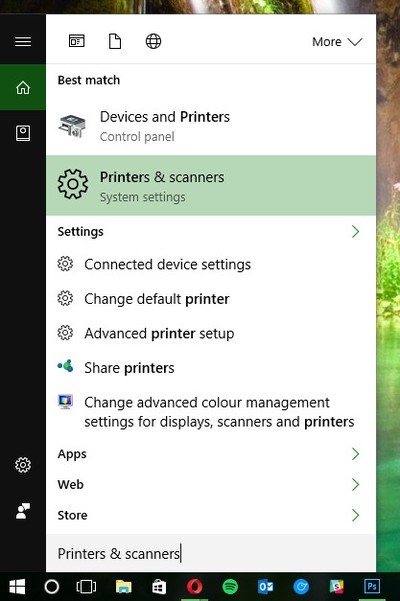Click the Printers & scanners gear icon
The height and width of the screenshot is (601, 400).
(x=73, y=184)
